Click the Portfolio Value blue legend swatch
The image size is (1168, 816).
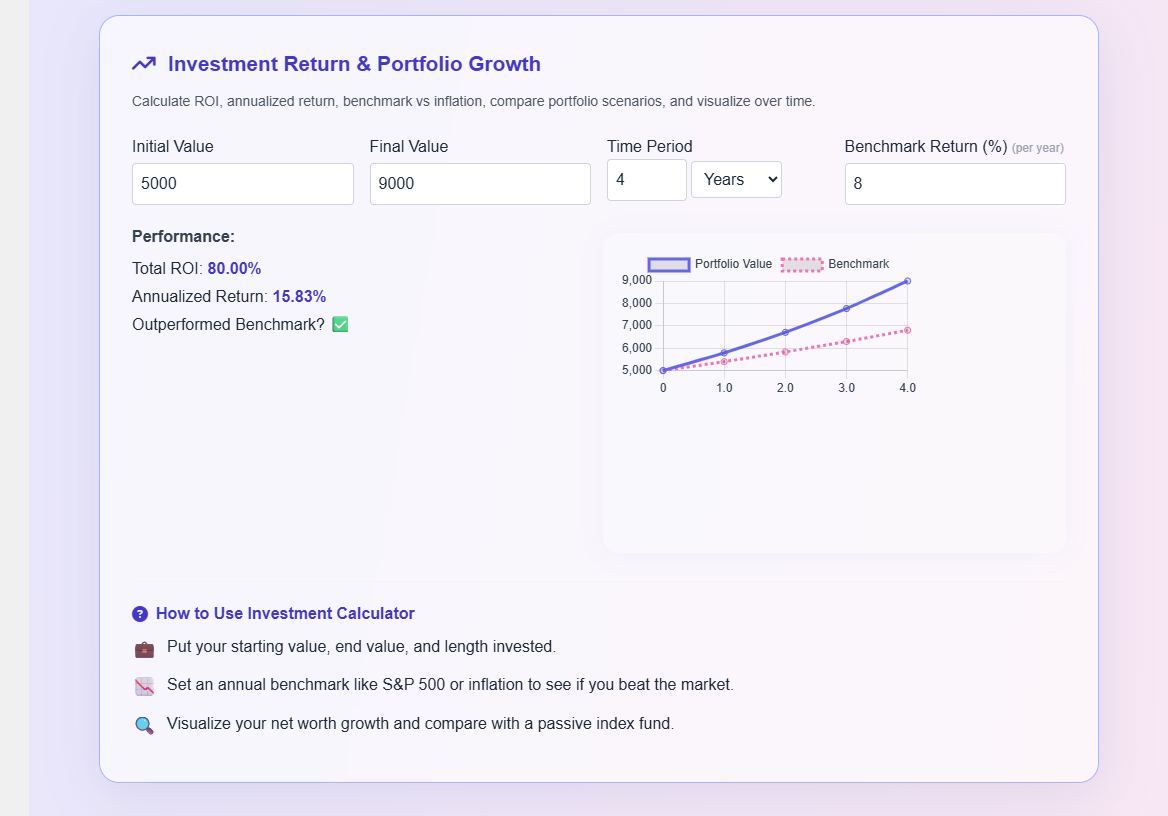669,264
